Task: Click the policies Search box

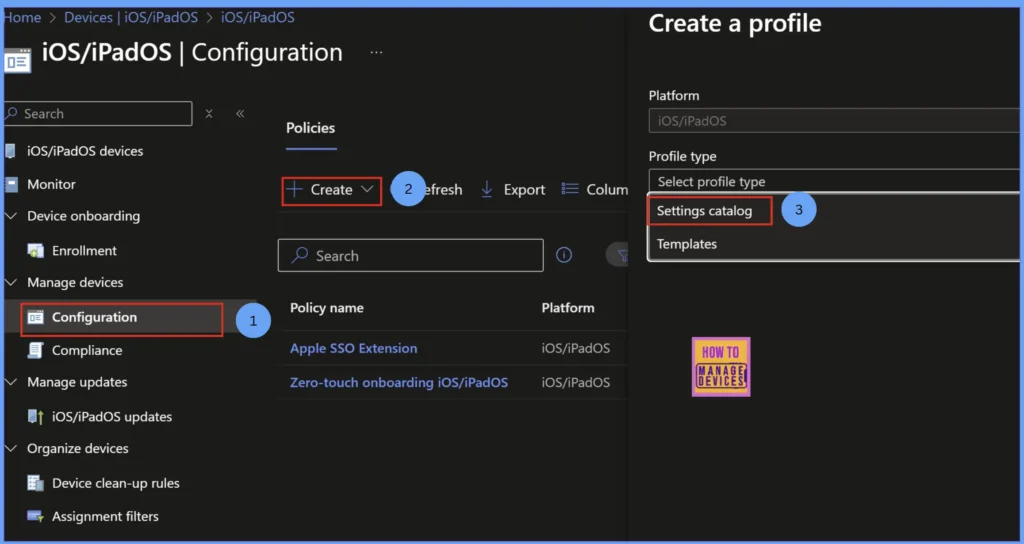Action: pyautogui.click(x=411, y=255)
